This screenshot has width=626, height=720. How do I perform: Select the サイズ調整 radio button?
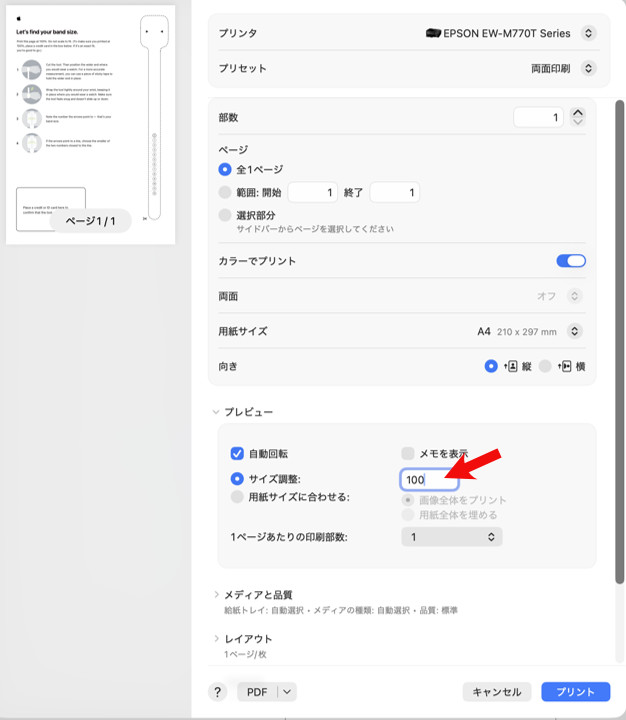click(x=237, y=479)
